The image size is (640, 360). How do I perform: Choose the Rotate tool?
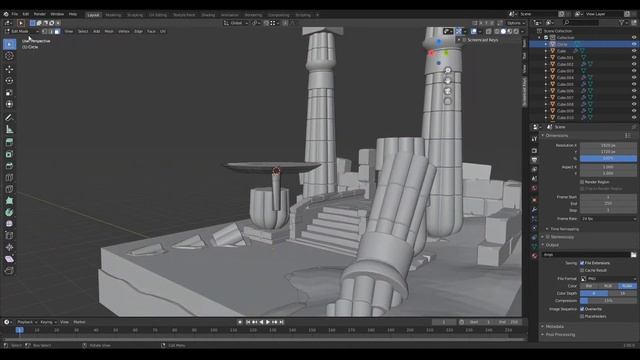9,81
